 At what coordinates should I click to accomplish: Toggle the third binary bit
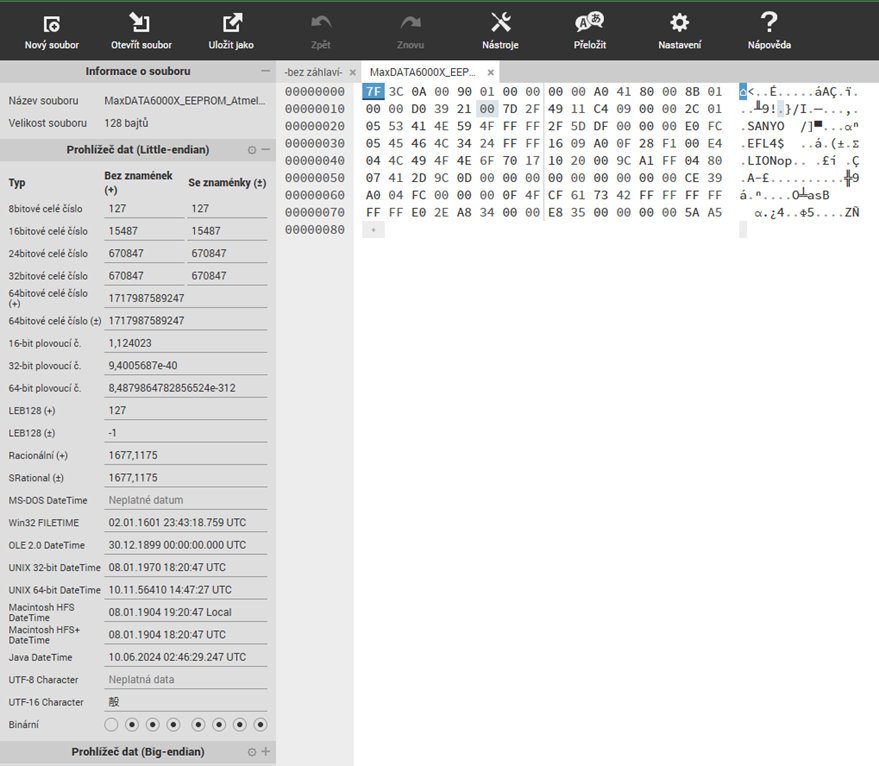152,725
